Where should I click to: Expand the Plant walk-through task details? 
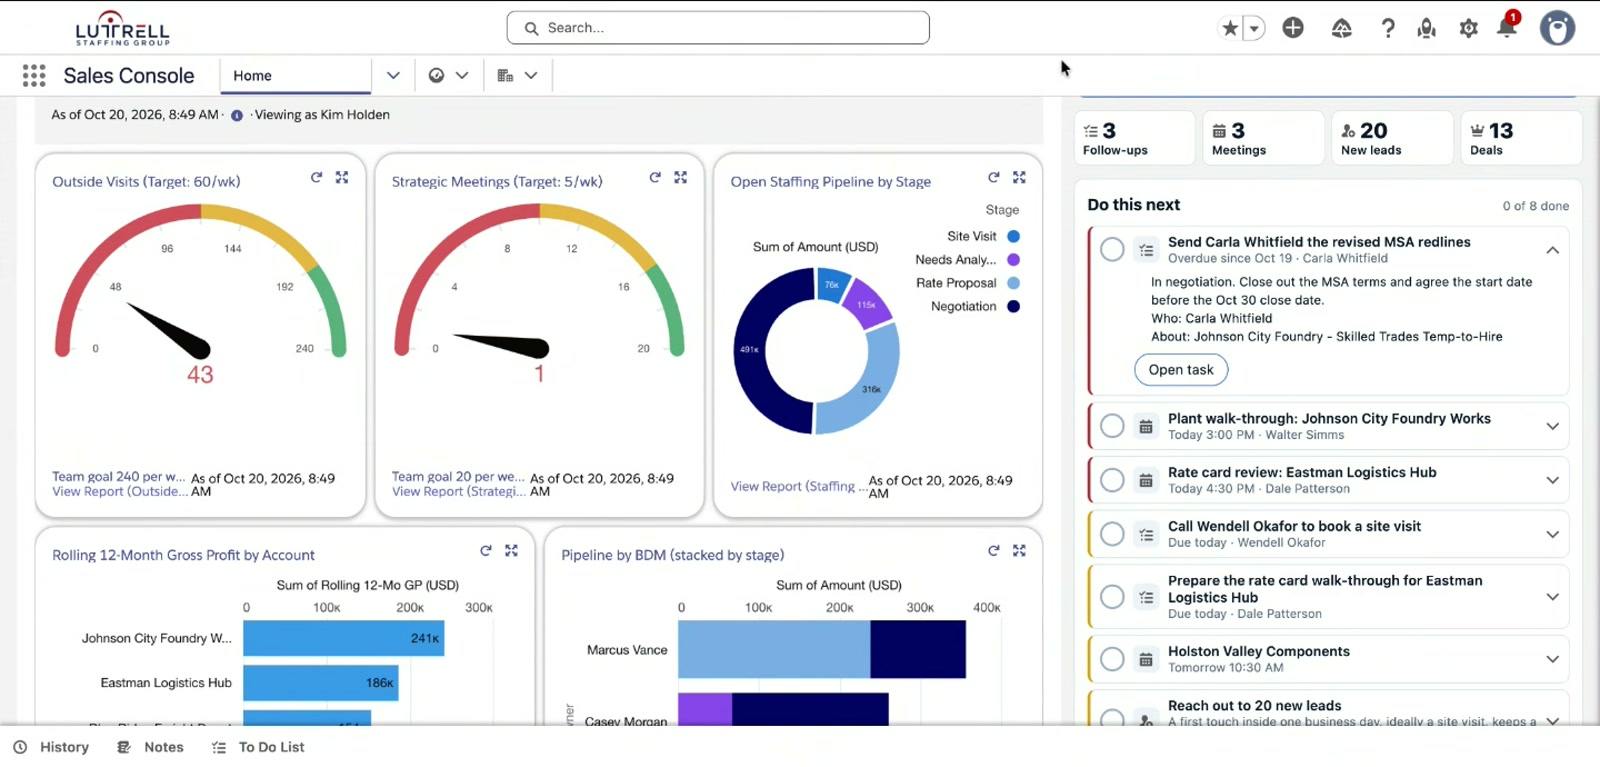click(1553, 426)
